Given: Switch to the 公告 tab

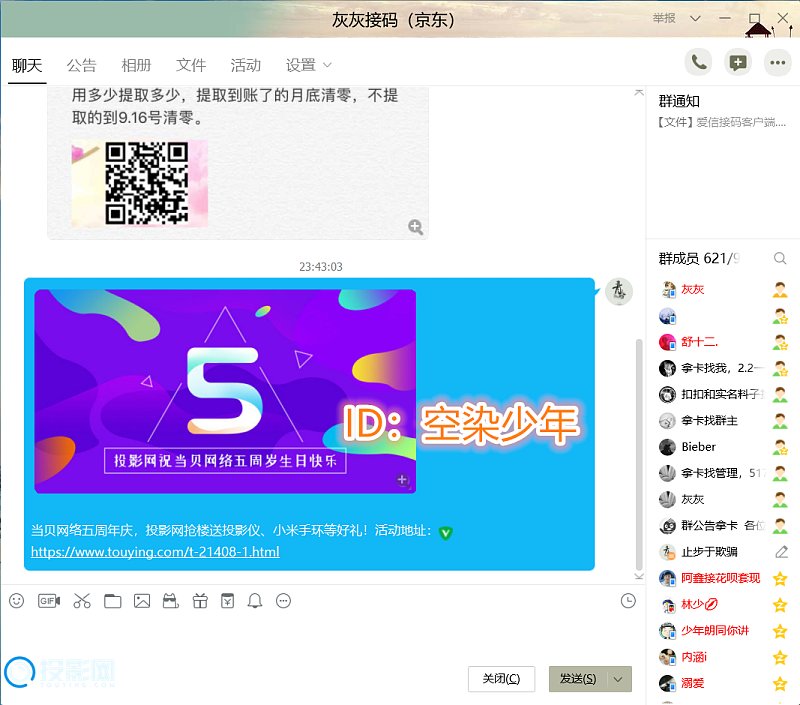Looking at the screenshot, I should [x=82, y=65].
